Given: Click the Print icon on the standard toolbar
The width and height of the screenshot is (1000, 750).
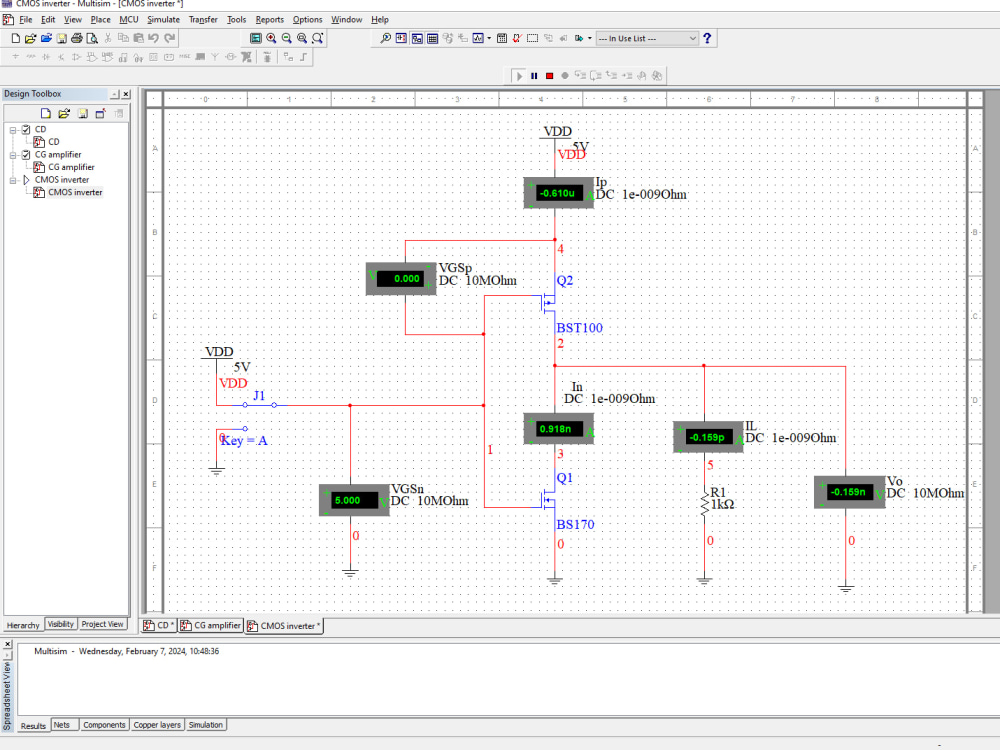Looking at the screenshot, I should pyautogui.click(x=76, y=38).
